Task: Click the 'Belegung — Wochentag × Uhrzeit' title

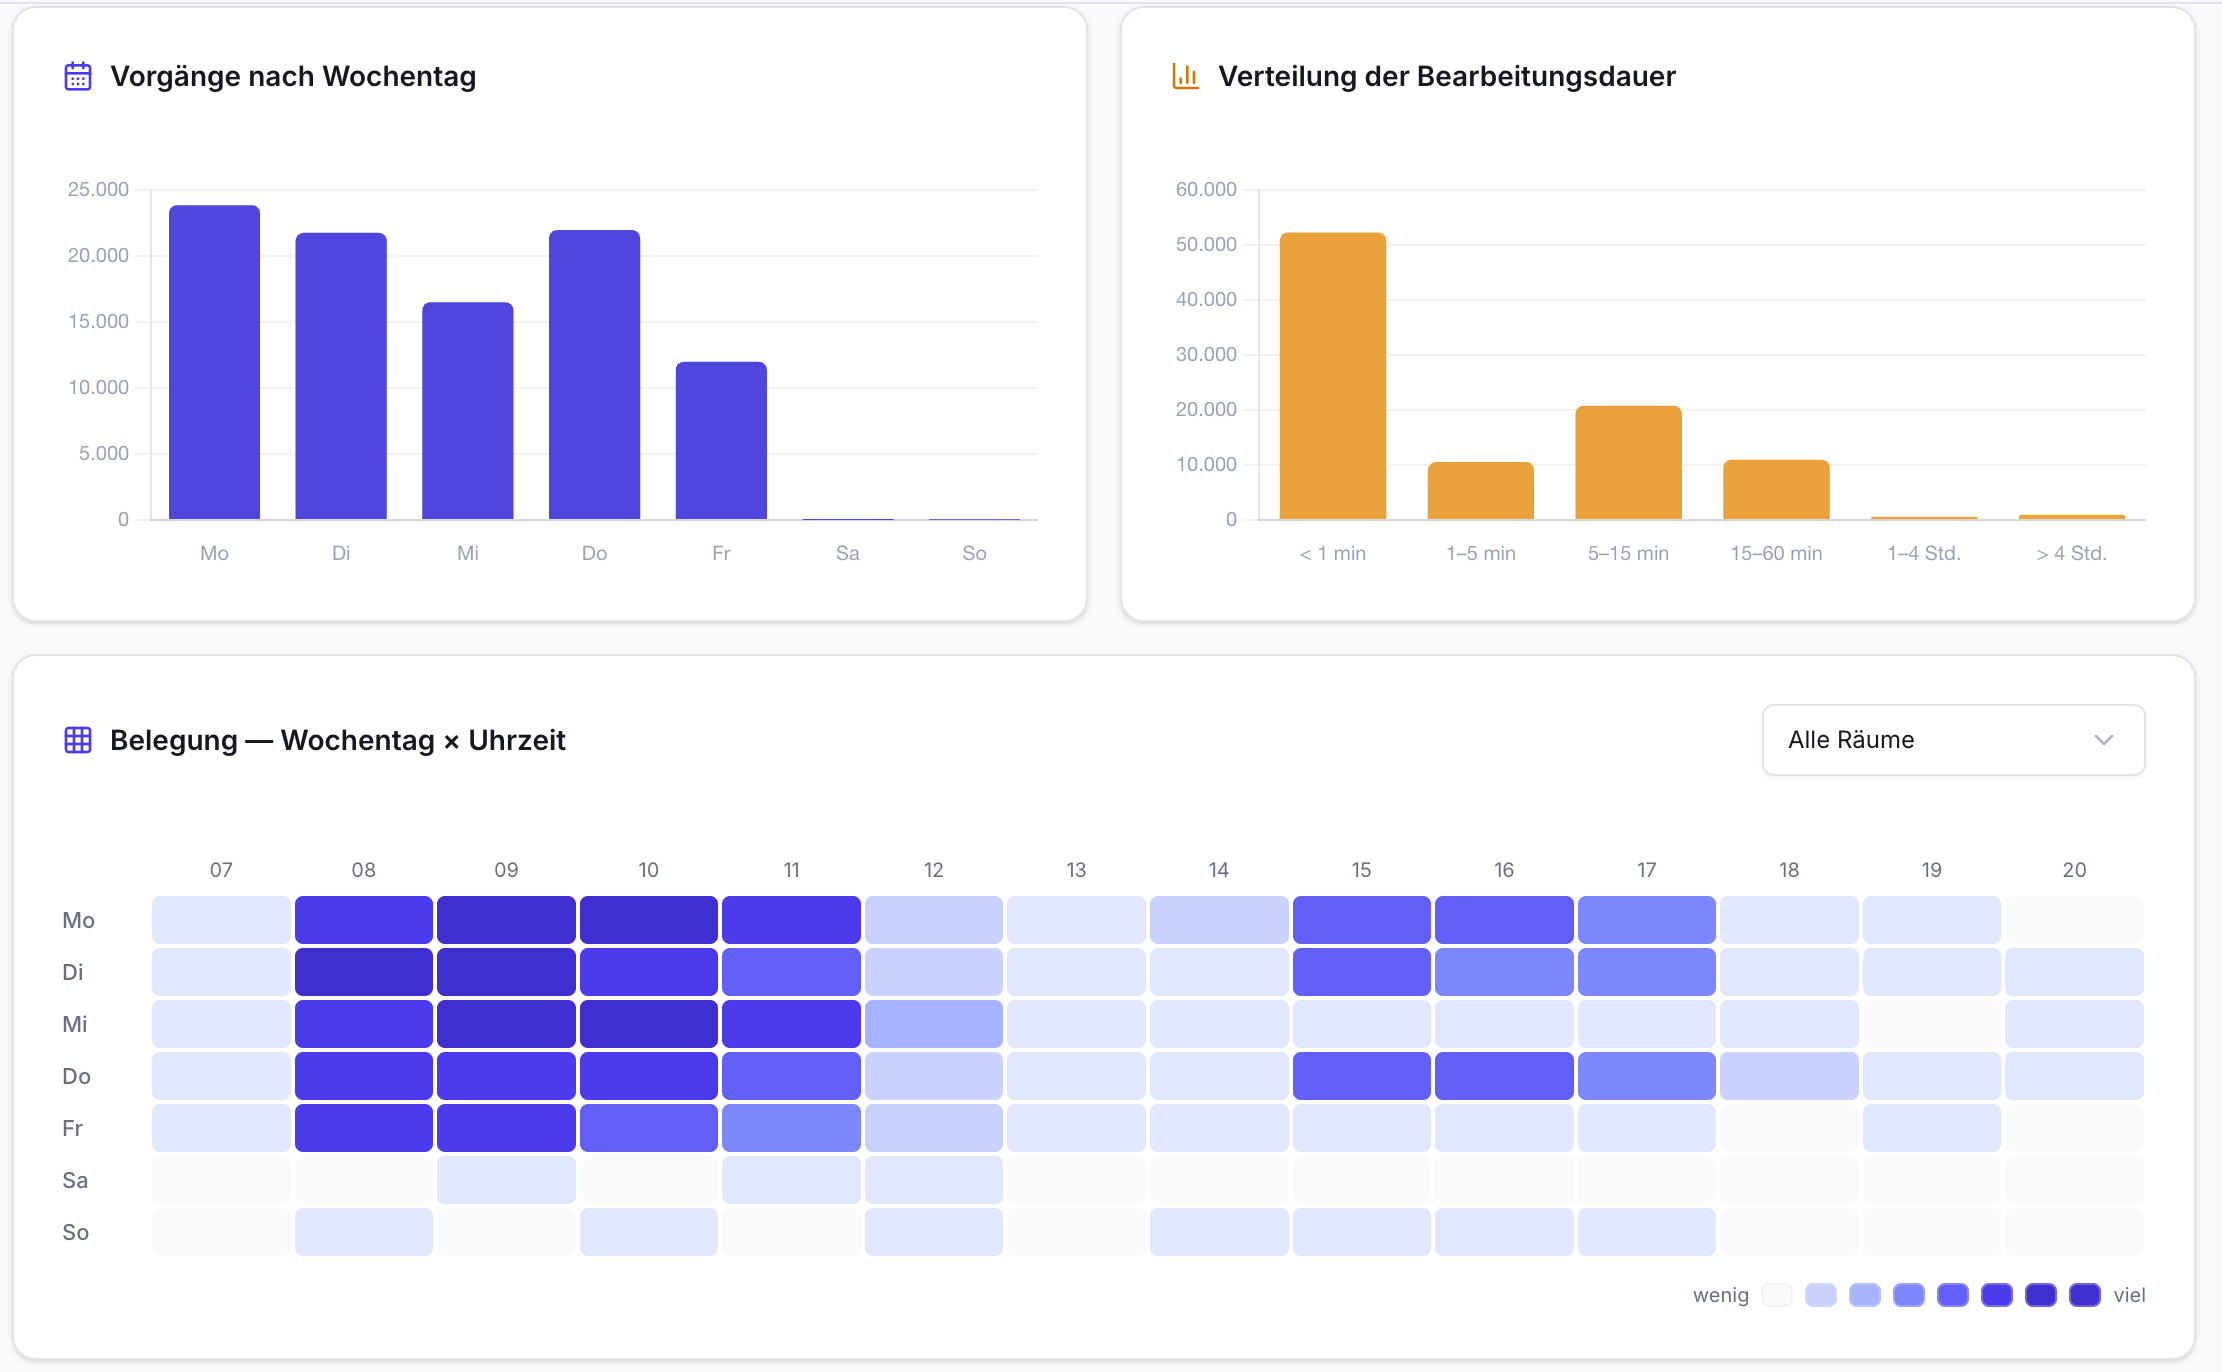Action: [x=338, y=740]
